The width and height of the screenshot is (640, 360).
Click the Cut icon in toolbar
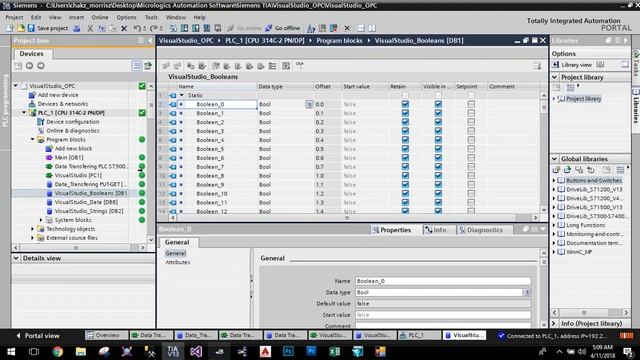(x=90, y=28)
